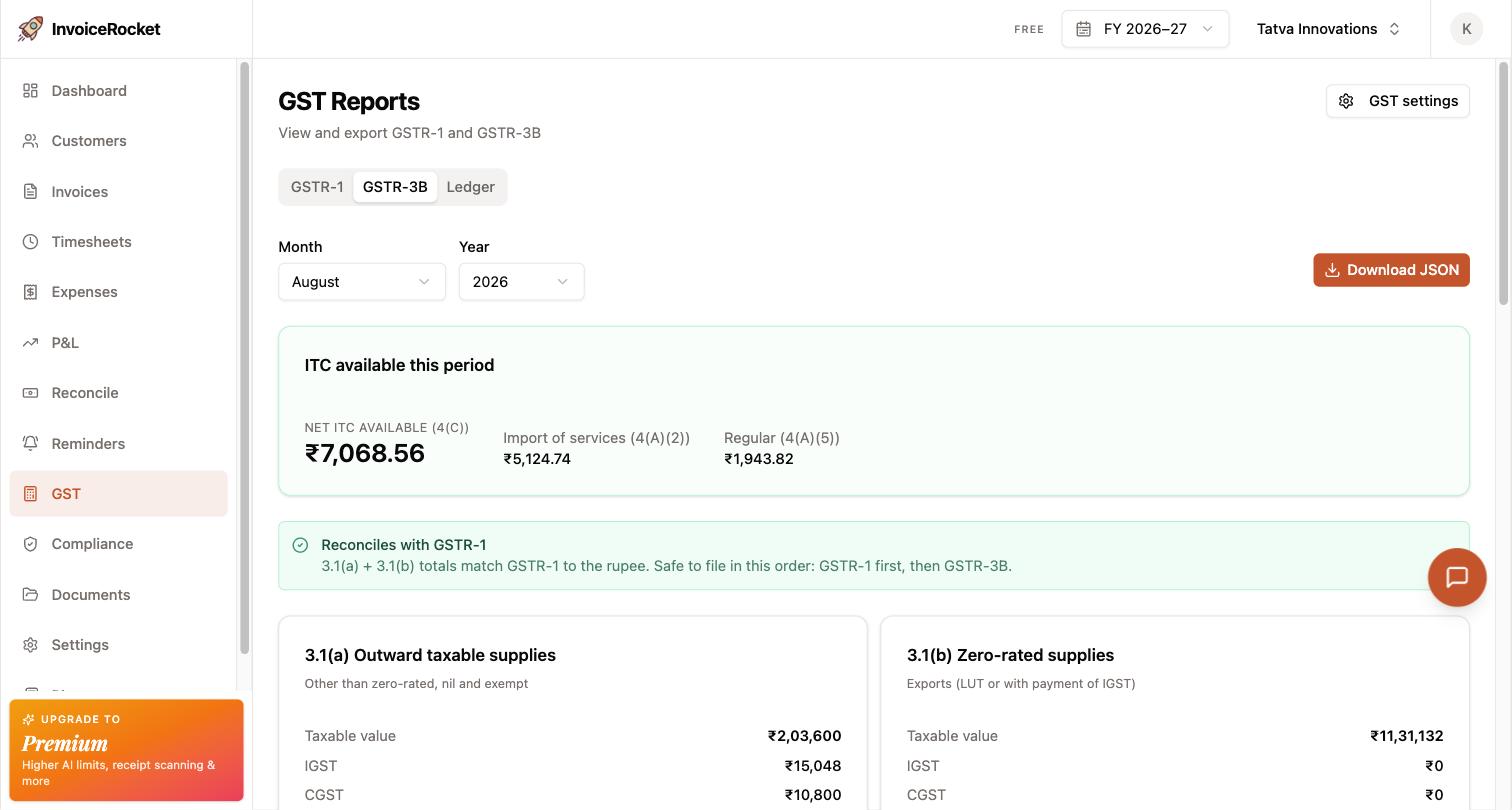Click the zero-rated taxable value ₹11,31,132
Image resolution: width=1512 pixels, height=810 pixels.
pyautogui.click(x=1407, y=736)
